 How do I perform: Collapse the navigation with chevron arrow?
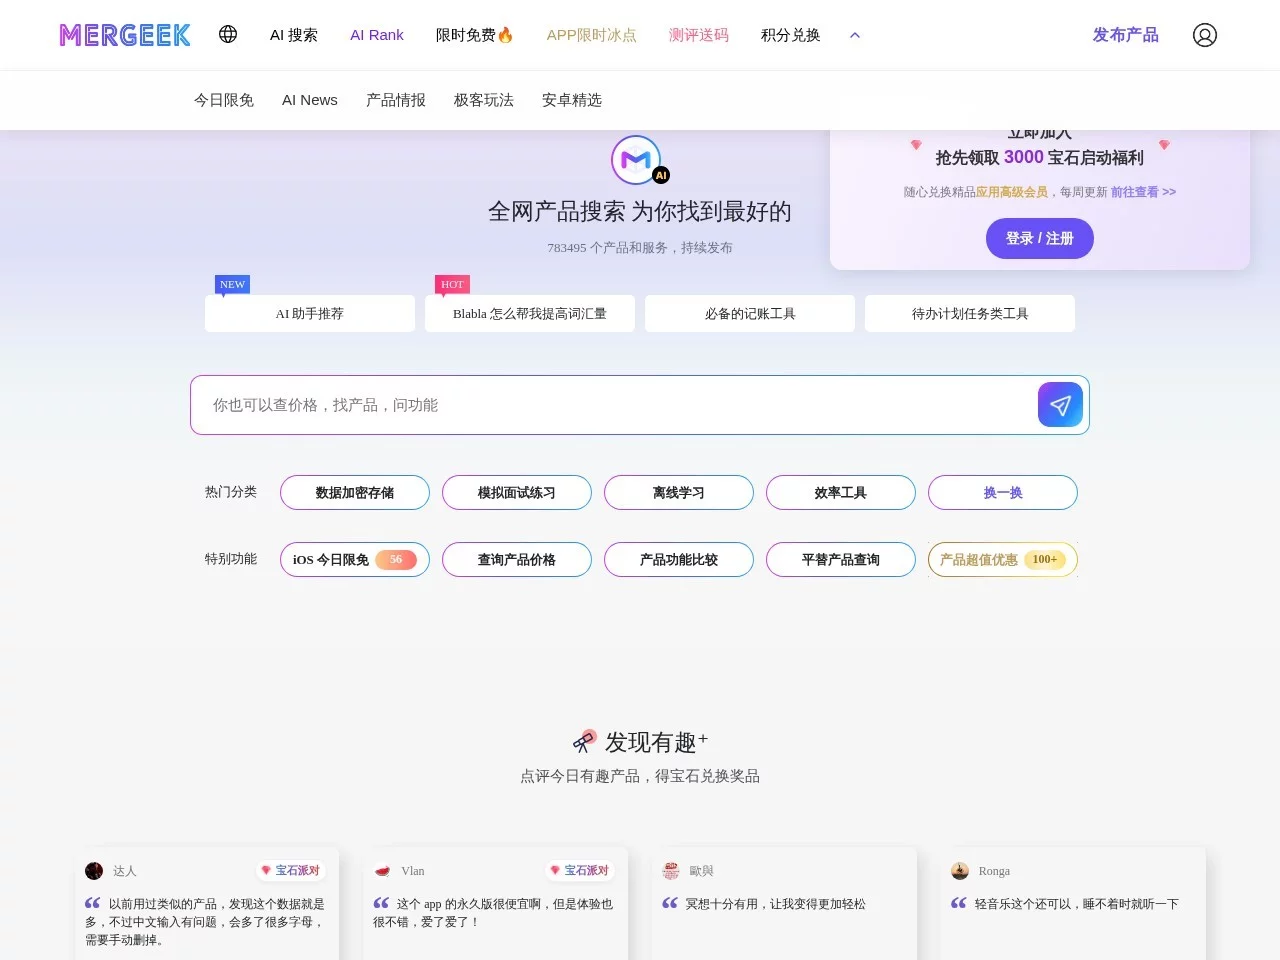coord(855,35)
